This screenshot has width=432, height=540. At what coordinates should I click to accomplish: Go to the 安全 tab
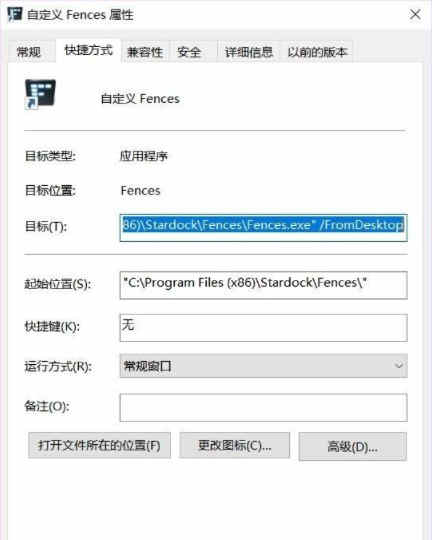point(189,52)
